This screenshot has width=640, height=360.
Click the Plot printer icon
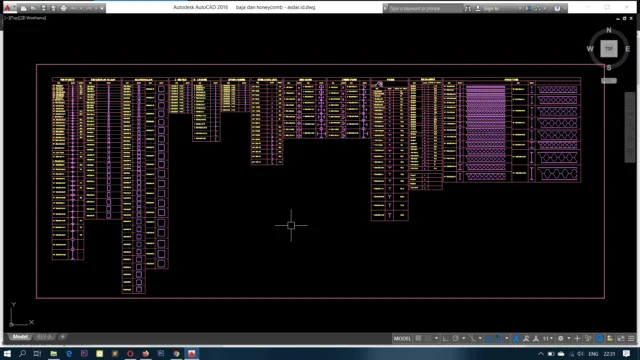pos(64,8)
